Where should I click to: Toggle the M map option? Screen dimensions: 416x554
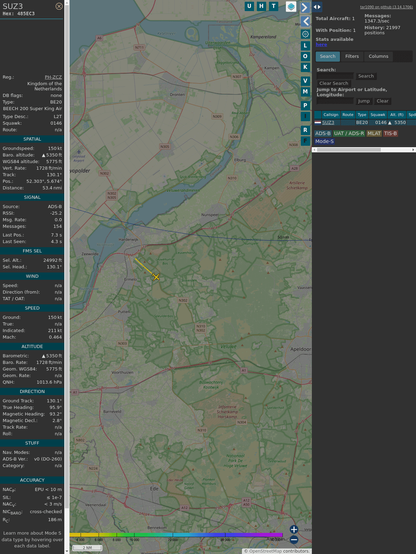click(305, 92)
